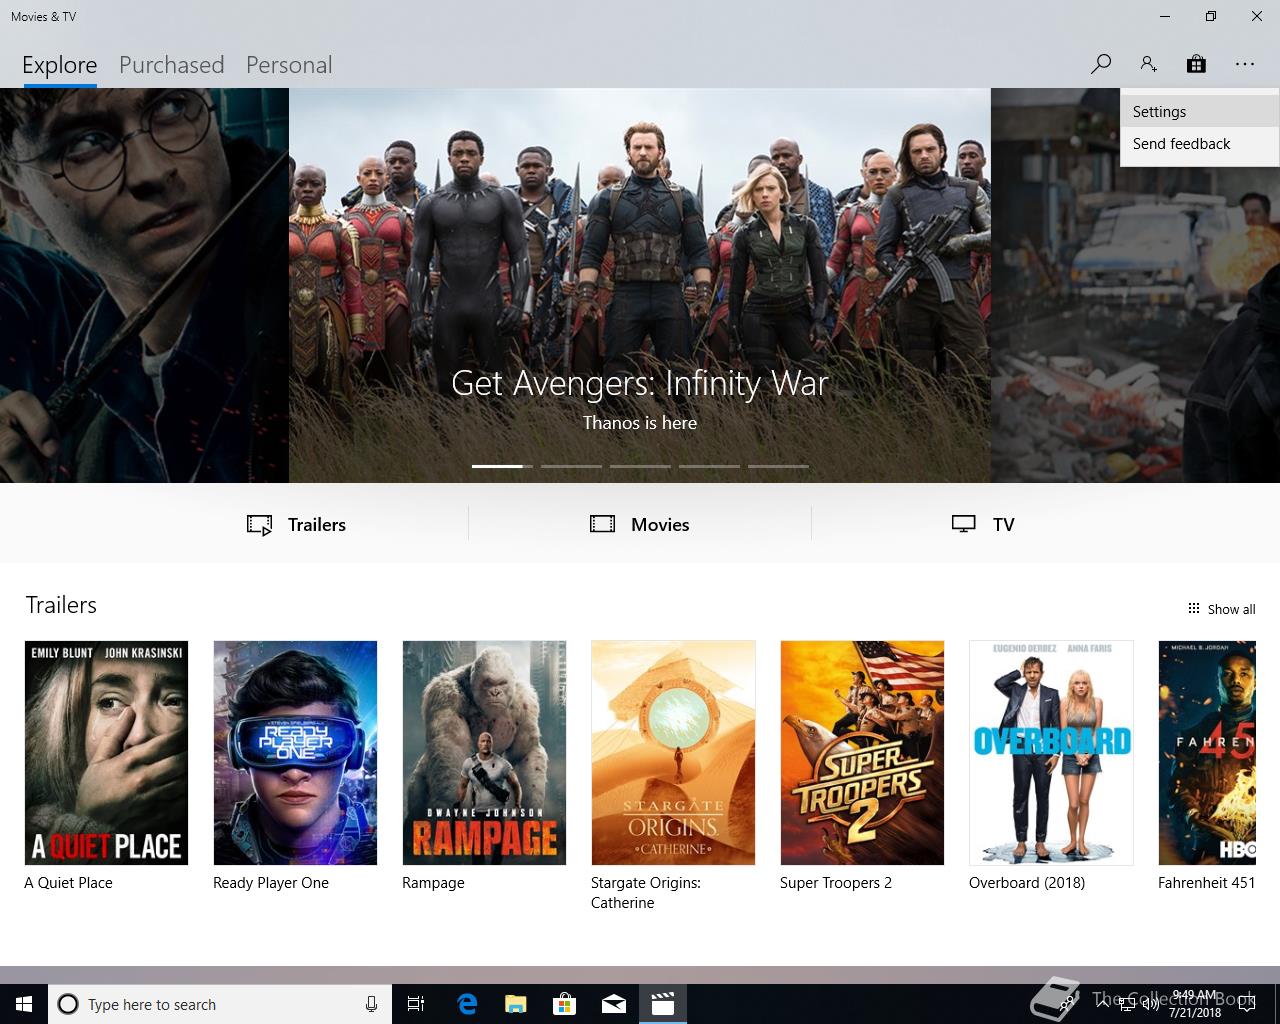The height and width of the screenshot is (1024, 1280).
Task: Open Overboard (2018) poster
Action: (1051, 753)
